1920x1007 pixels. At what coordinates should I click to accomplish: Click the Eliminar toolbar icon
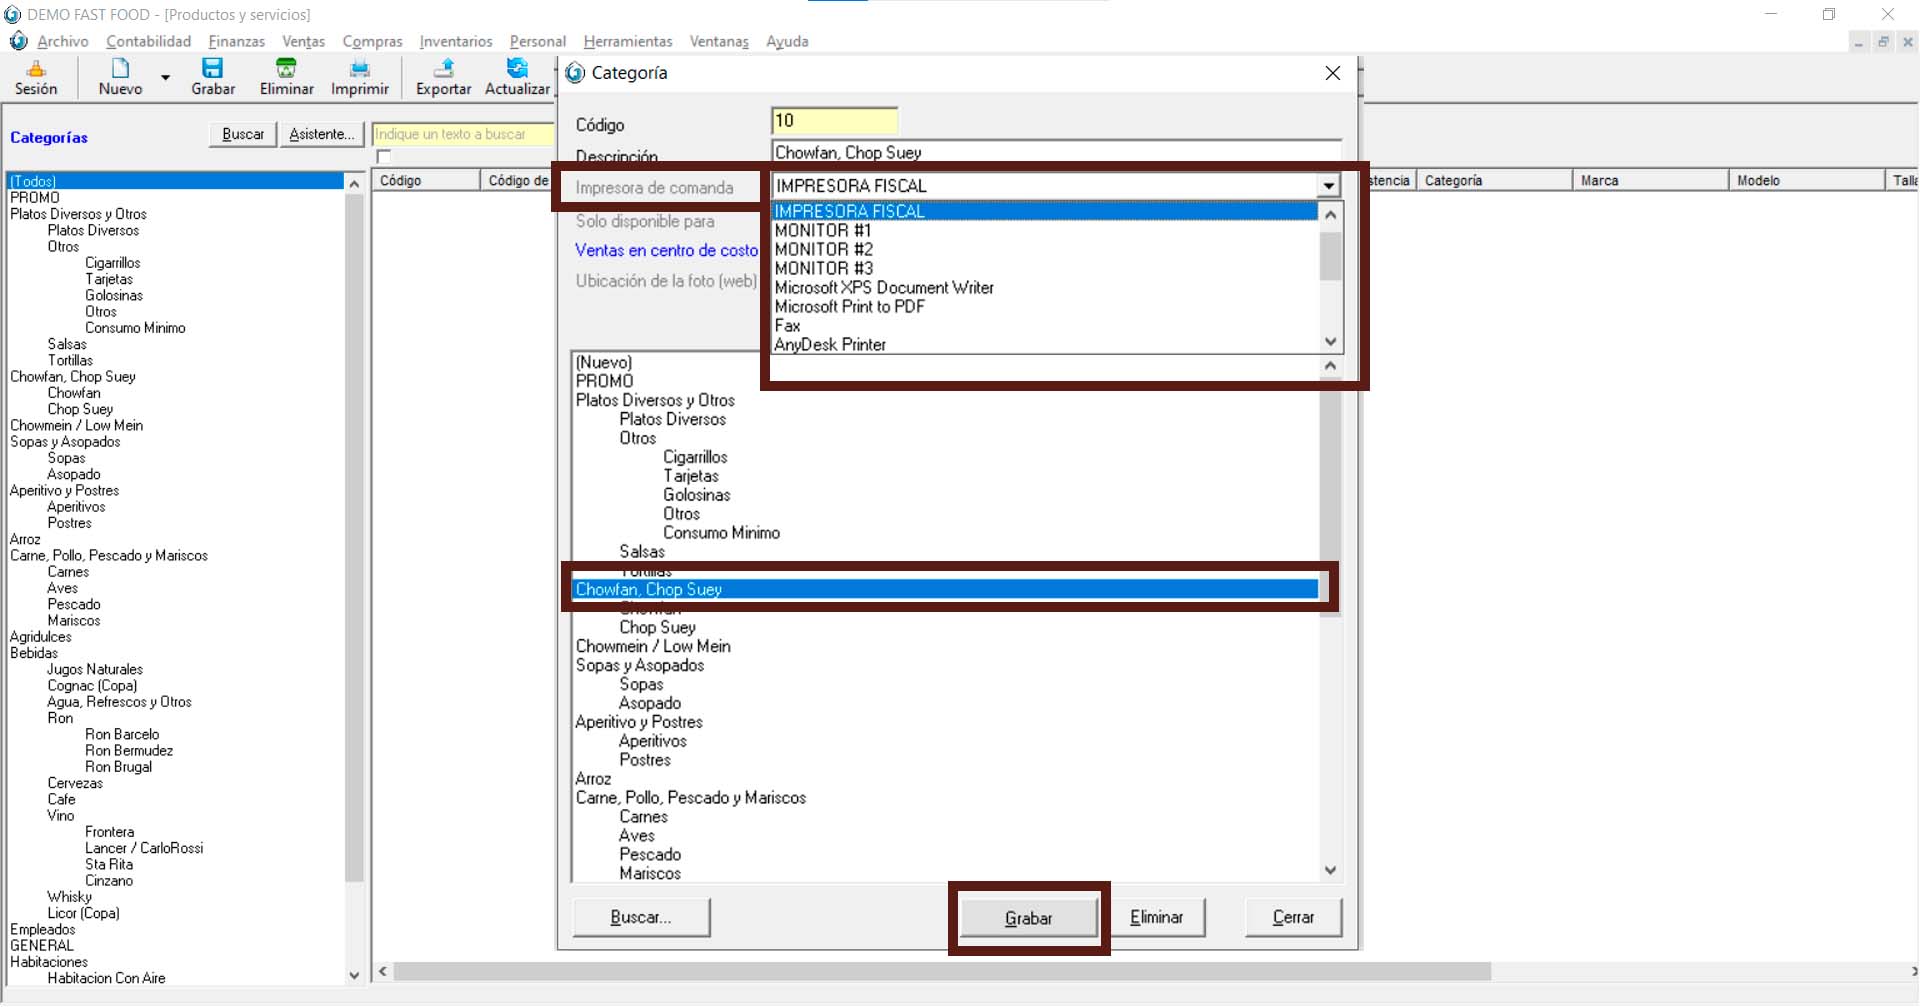pyautogui.click(x=286, y=69)
